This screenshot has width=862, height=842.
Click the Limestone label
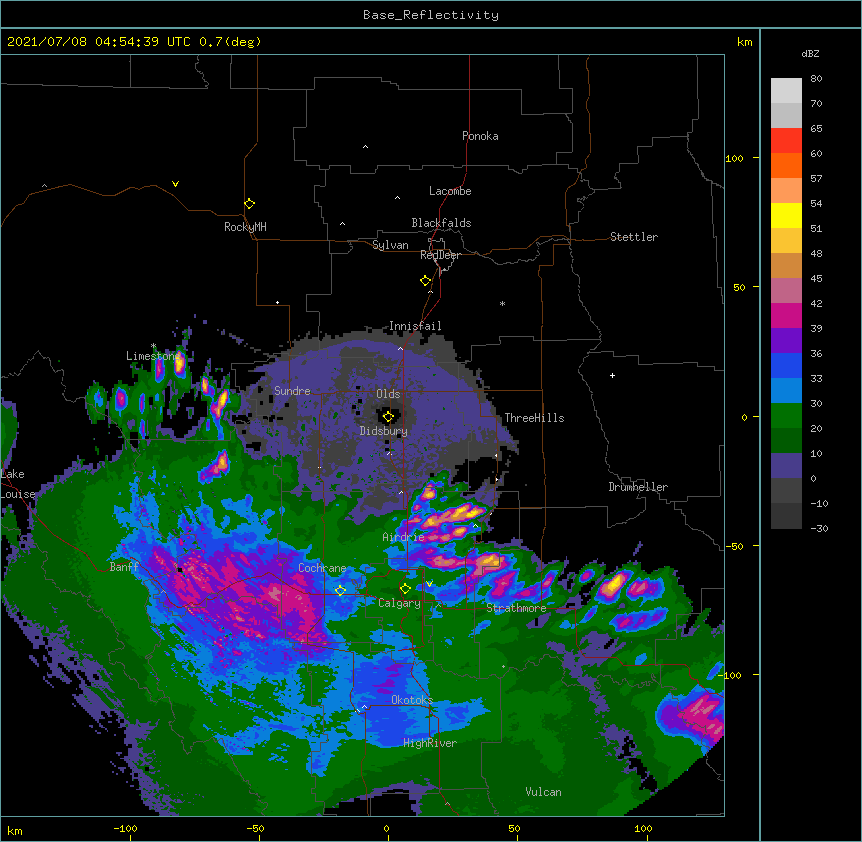click(x=153, y=356)
